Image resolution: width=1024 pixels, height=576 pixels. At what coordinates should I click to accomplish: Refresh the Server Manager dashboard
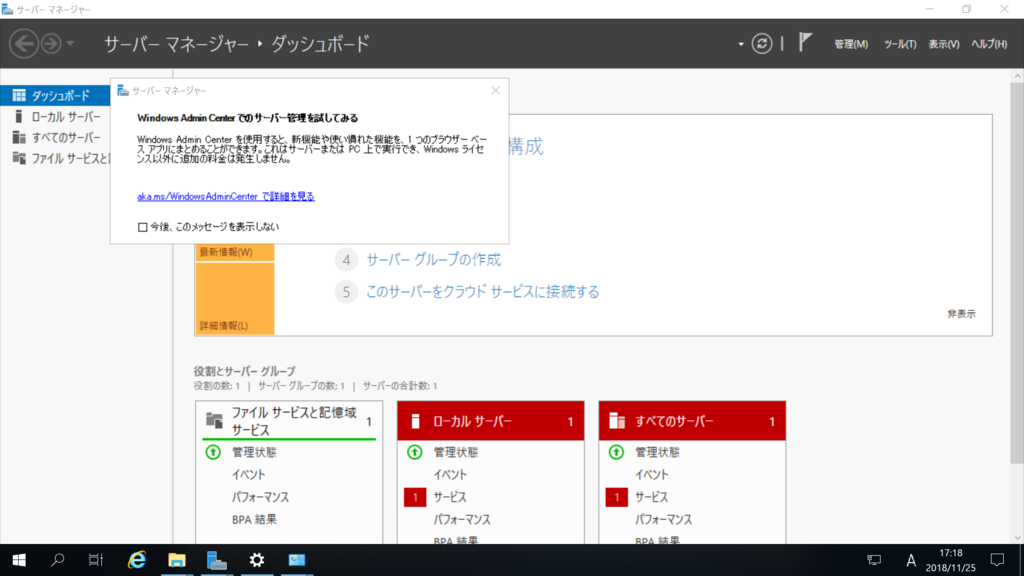pyautogui.click(x=761, y=44)
